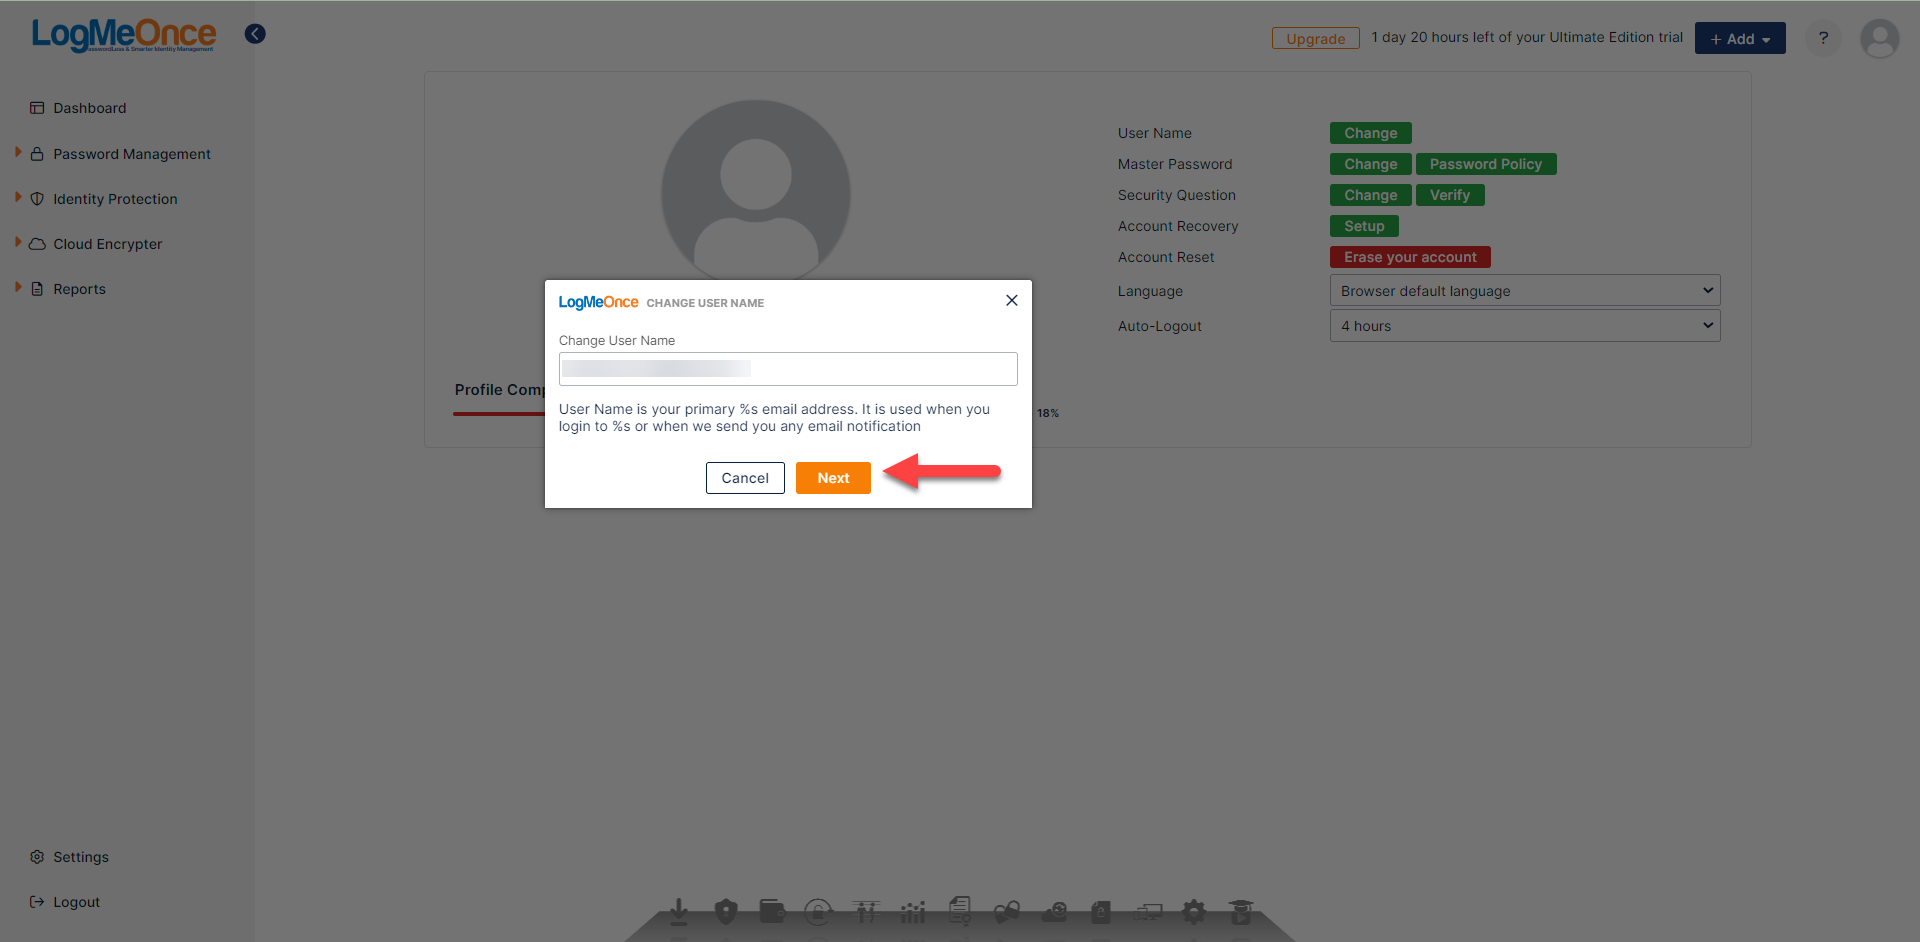Viewport: 1920px width, 942px height.
Task: Open the bar chart analytics icon in dock
Action: click(913, 911)
